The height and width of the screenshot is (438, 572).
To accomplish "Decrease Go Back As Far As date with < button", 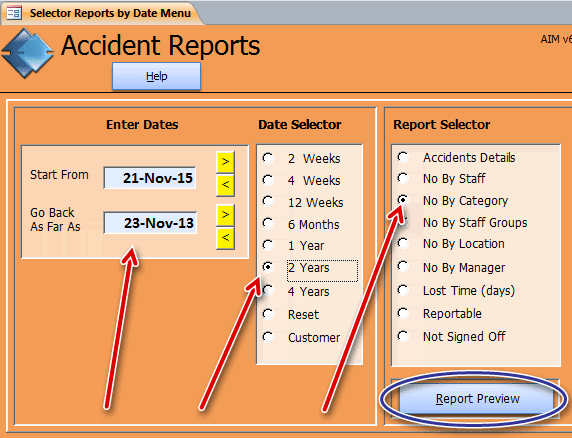I will point(225,238).
